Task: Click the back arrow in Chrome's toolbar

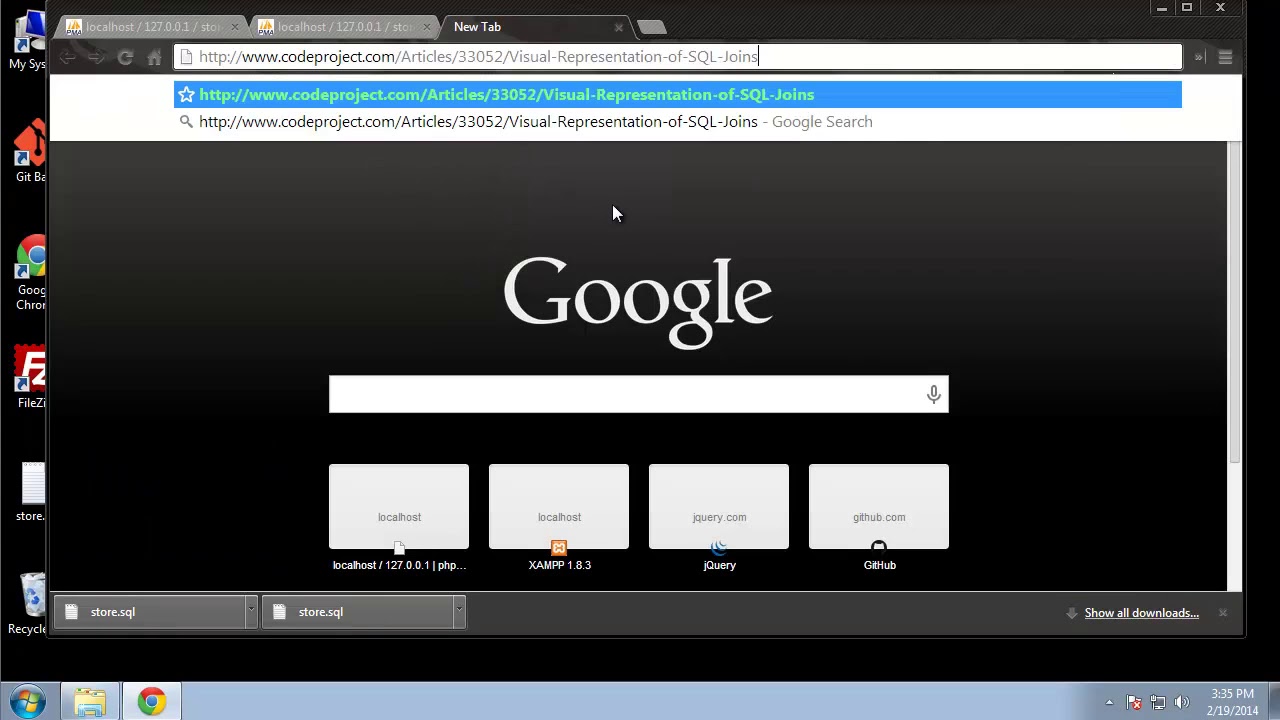Action: click(67, 57)
